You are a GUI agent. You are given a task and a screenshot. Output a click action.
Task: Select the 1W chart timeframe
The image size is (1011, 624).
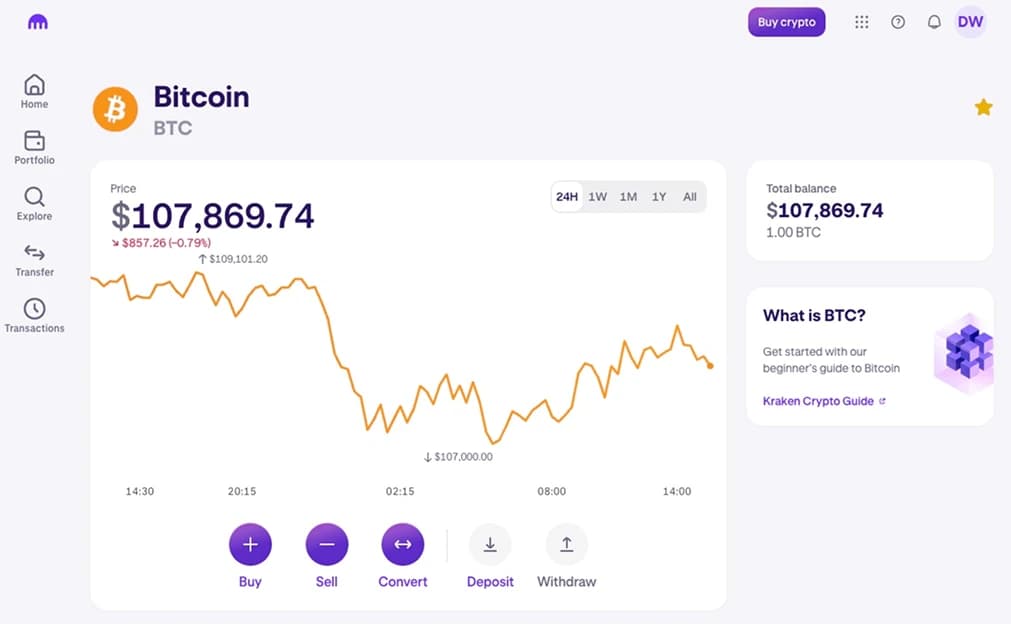pyautogui.click(x=597, y=197)
